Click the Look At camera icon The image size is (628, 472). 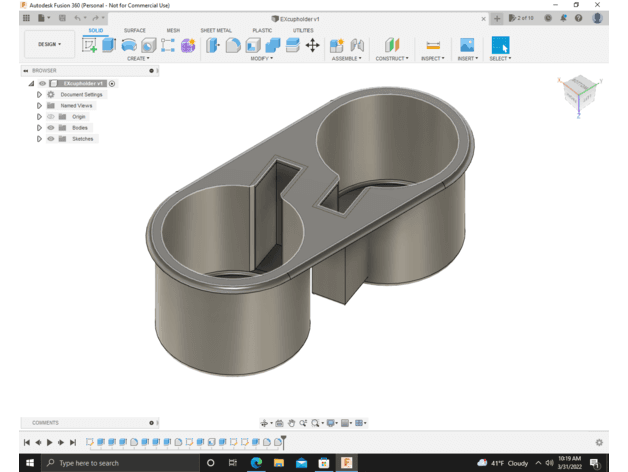280,423
